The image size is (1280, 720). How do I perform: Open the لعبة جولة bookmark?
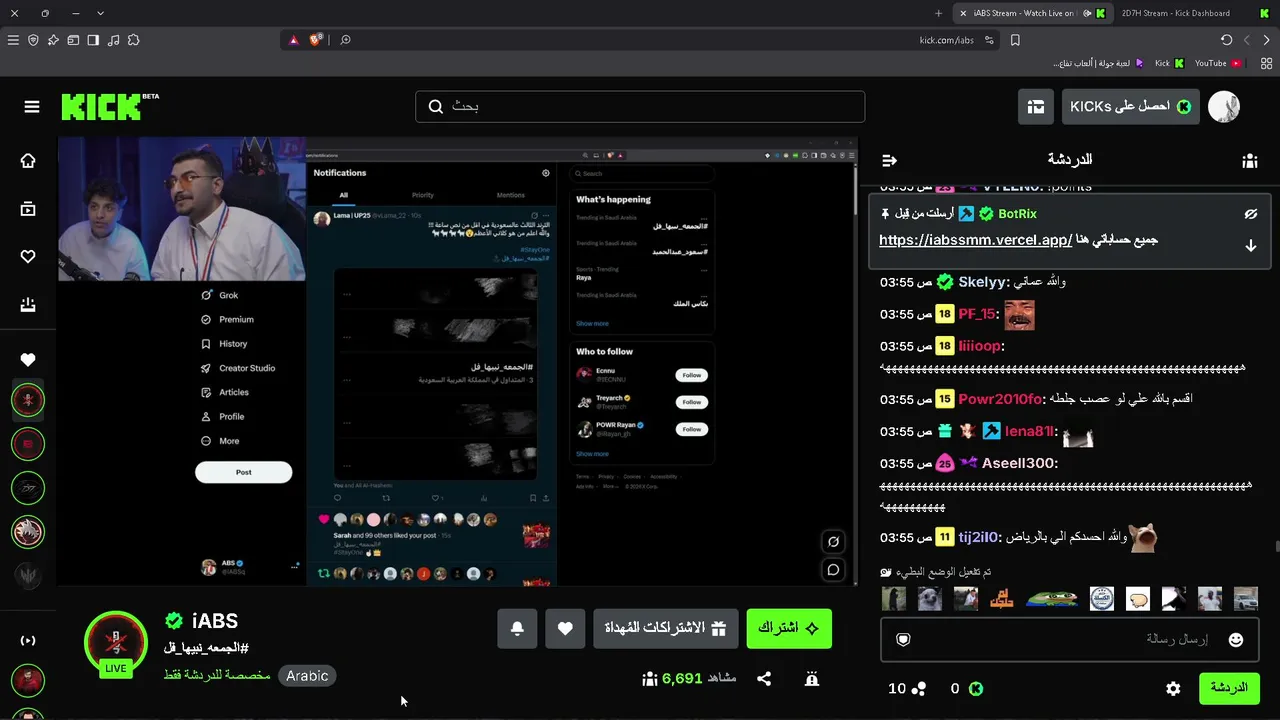pos(1099,63)
